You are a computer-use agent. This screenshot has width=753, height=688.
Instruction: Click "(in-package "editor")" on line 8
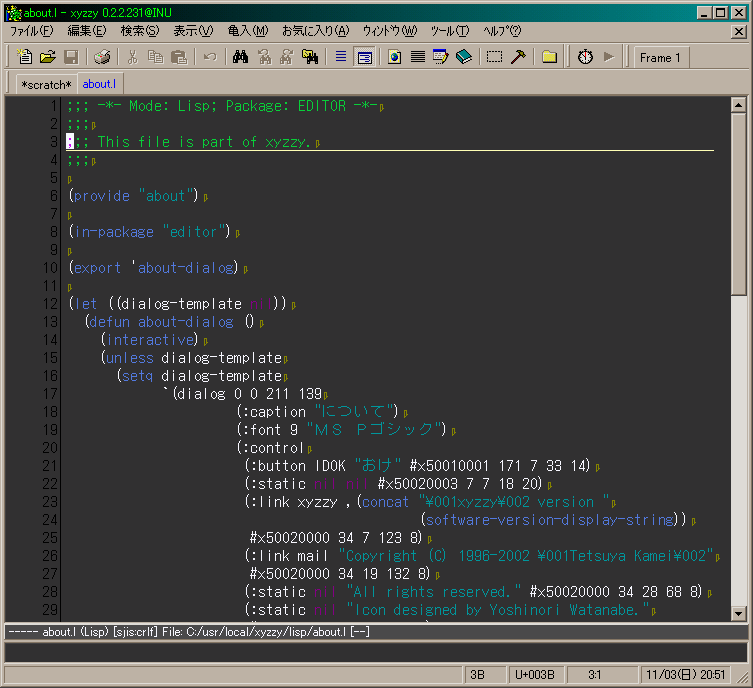(x=149, y=232)
